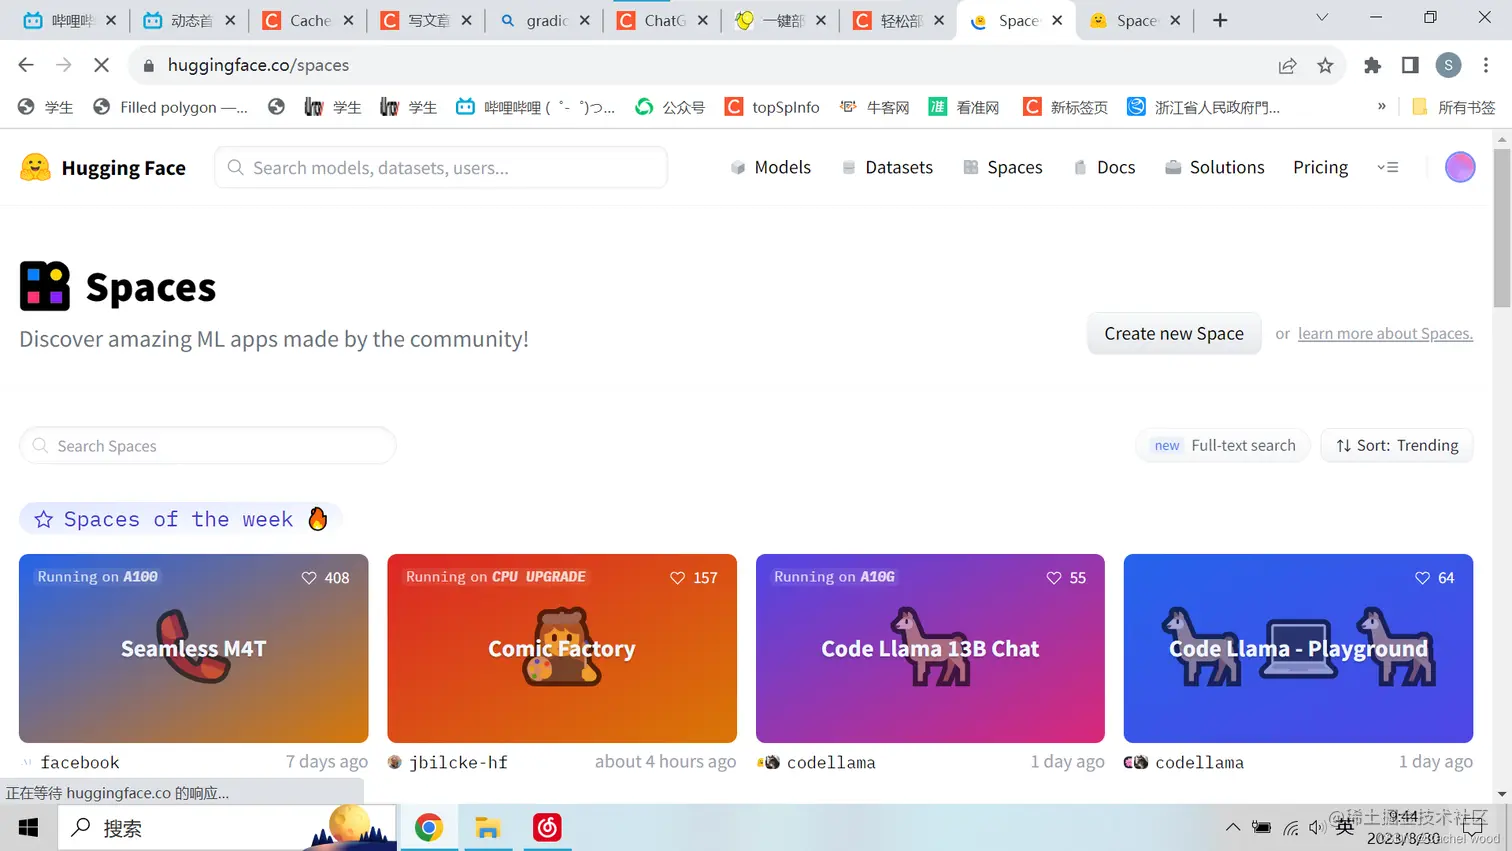This screenshot has width=1512, height=851.
Task: Open the 所有书签 bookmarks folder
Action: click(x=1454, y=107)
